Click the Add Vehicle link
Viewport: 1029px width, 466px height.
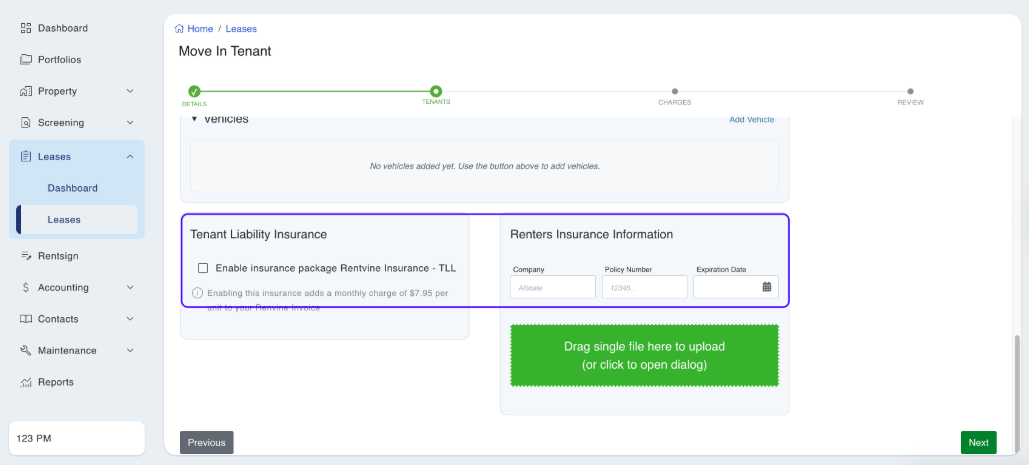[751, 120]
